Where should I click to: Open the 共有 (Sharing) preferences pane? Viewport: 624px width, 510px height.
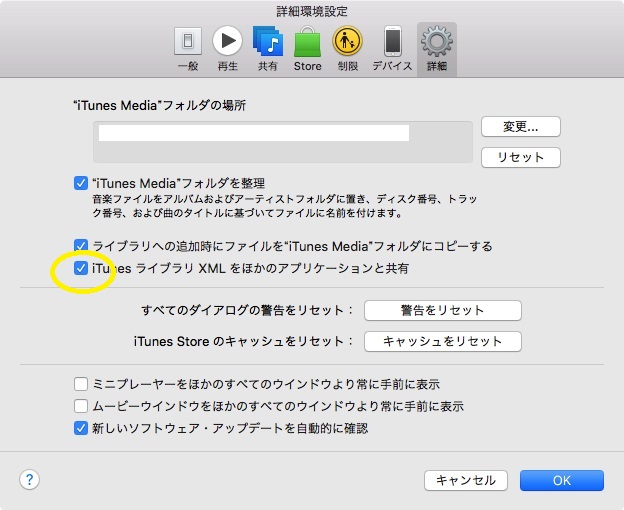[267, 49]
